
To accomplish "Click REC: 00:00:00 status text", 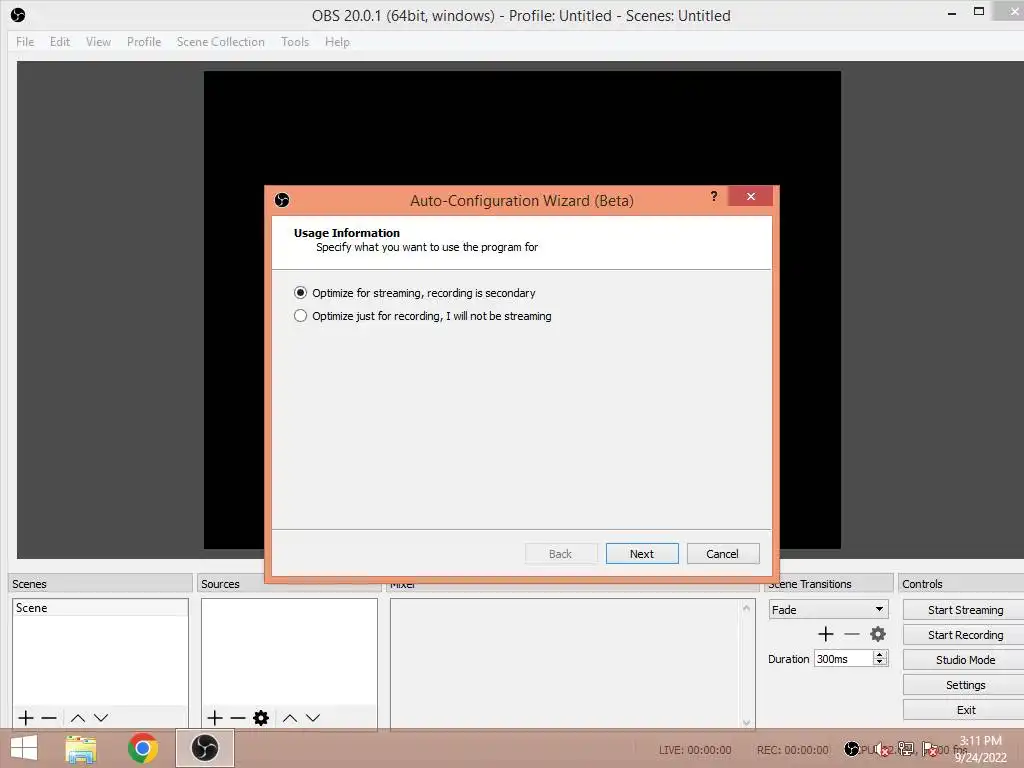I will 792,750.
